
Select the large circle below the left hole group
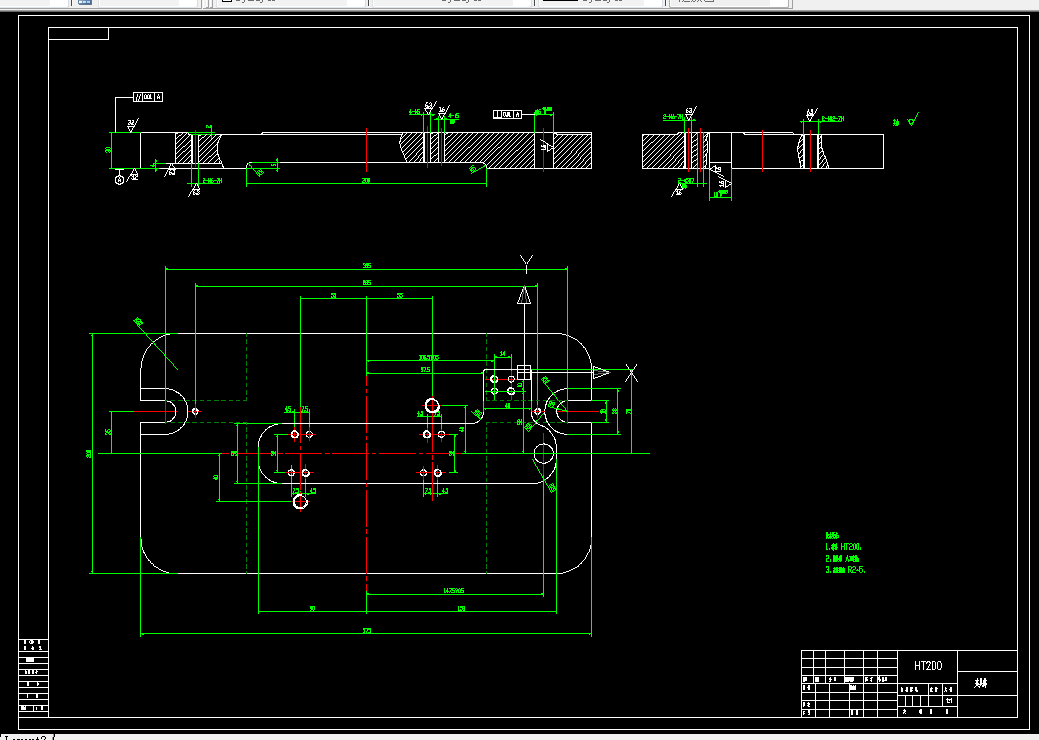coord(300,502)
